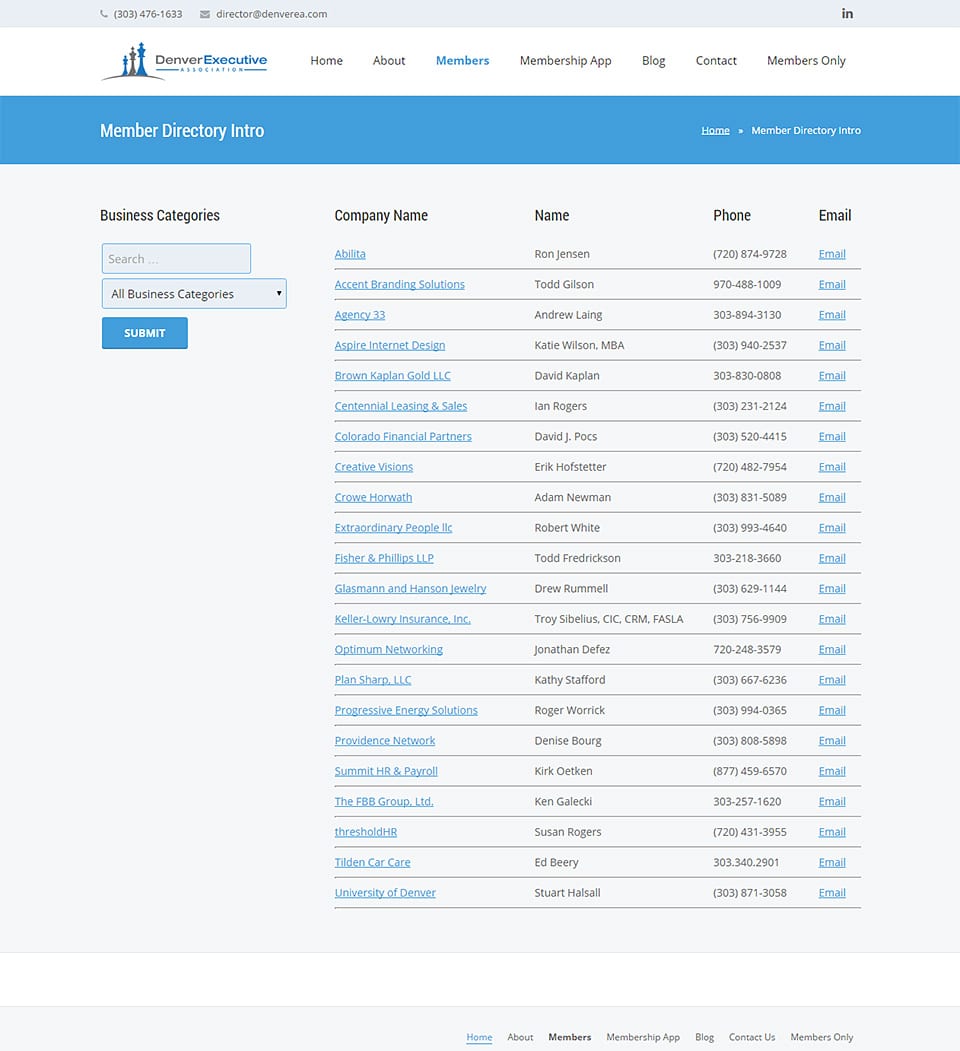Viewport: 960px width, 1051px height.
Task: Open Fisher & Phillips LLP link
Action: tap(384, 558)
